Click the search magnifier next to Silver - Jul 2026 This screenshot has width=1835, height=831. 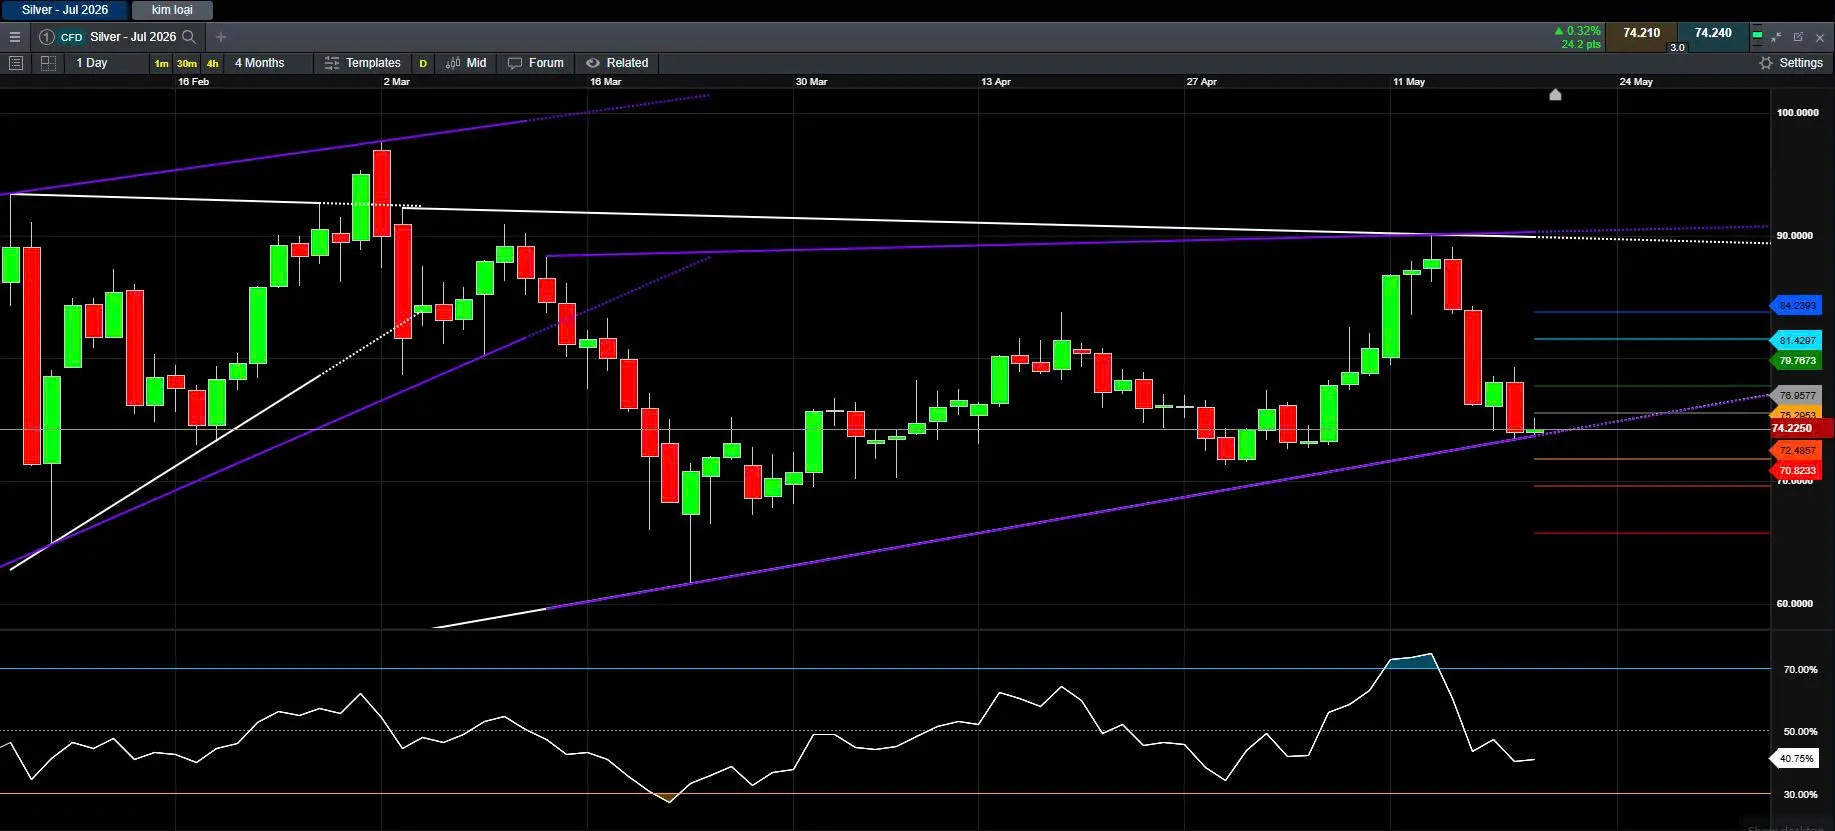pyautogui.click(x=189, y=37)
